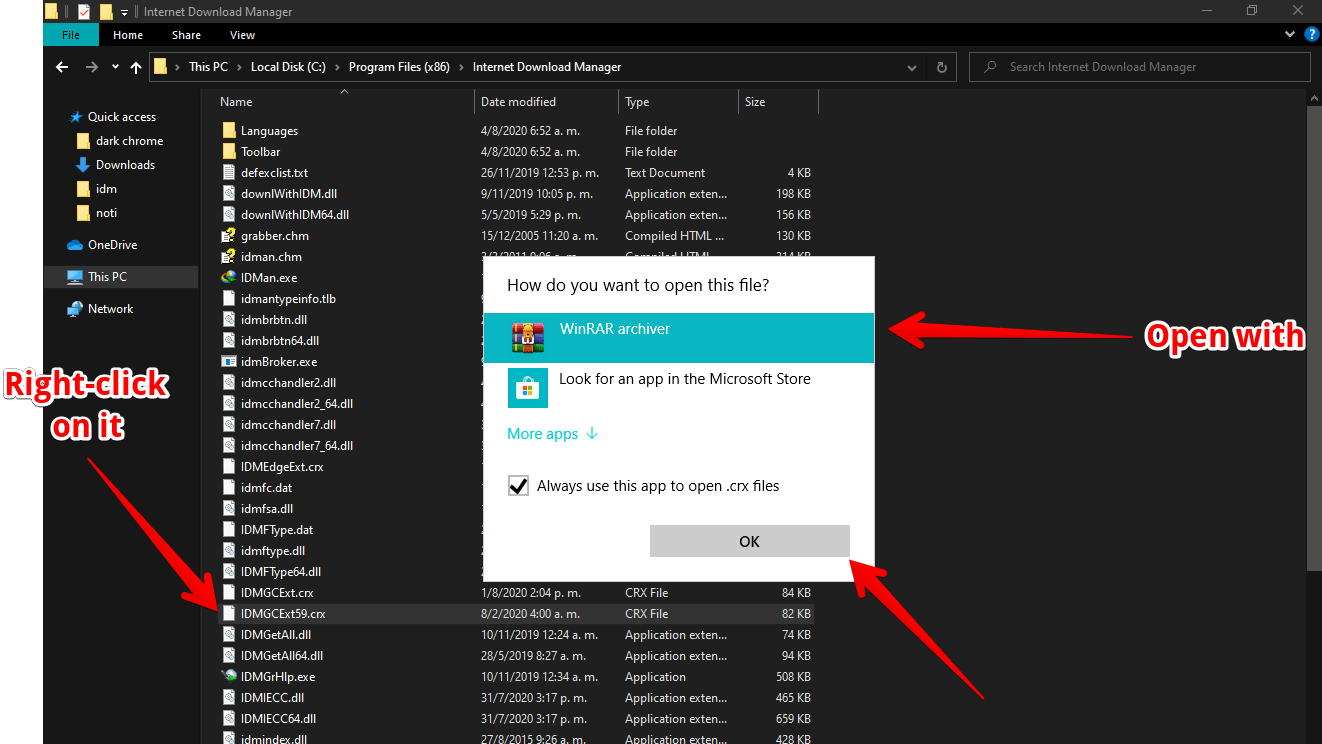
Task: Select Network in sidebar
Action: click(x=110, y=309)
